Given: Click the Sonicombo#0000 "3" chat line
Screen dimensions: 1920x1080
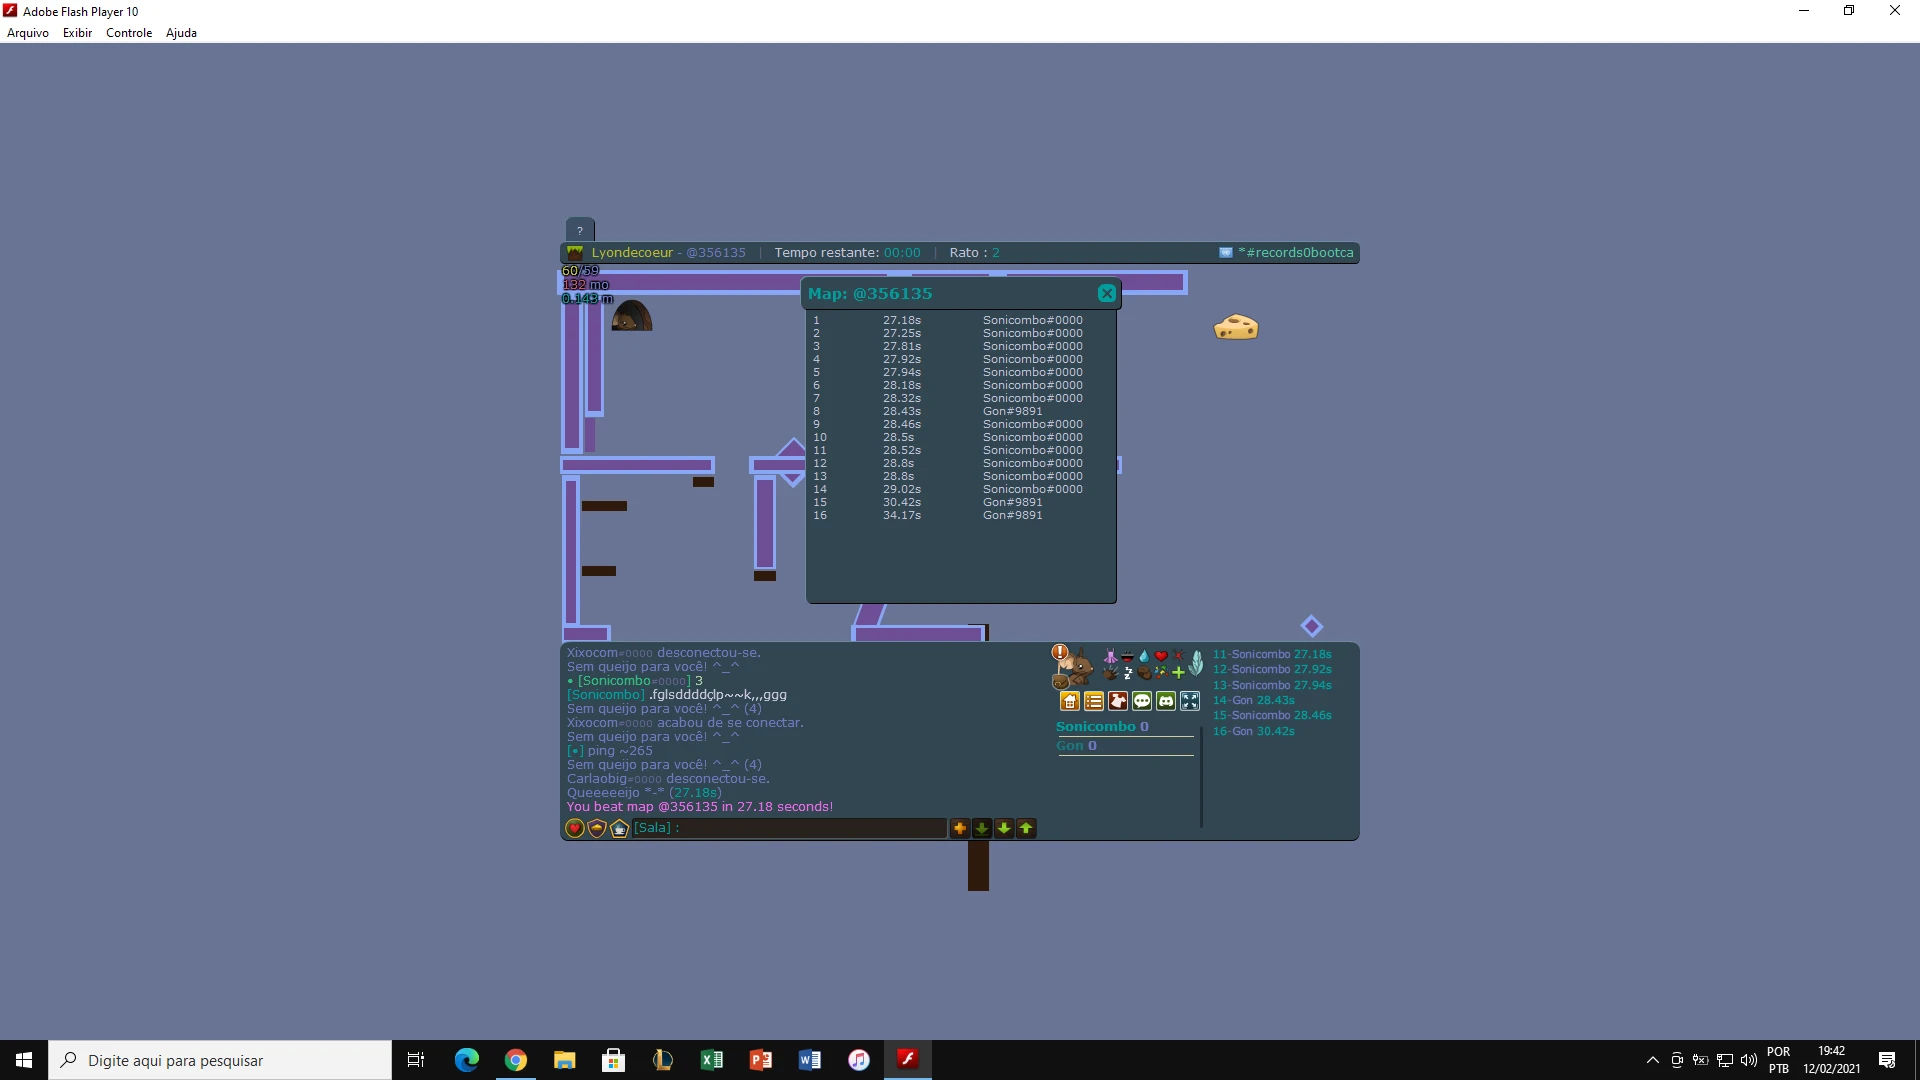Looking at the screenshot, I should (635, 681).
